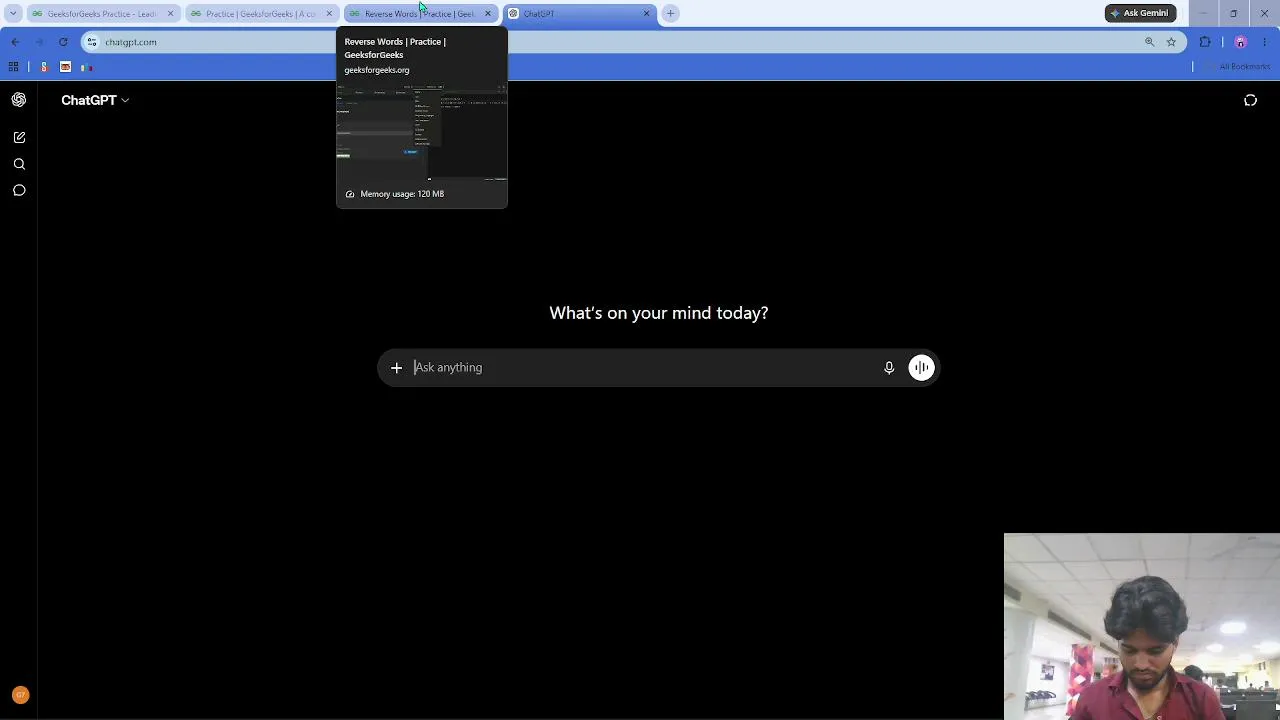The width and height of the screenshot is (1280, 720).
Task: Turn on temporary chat icon
Action: [1250, 100]
